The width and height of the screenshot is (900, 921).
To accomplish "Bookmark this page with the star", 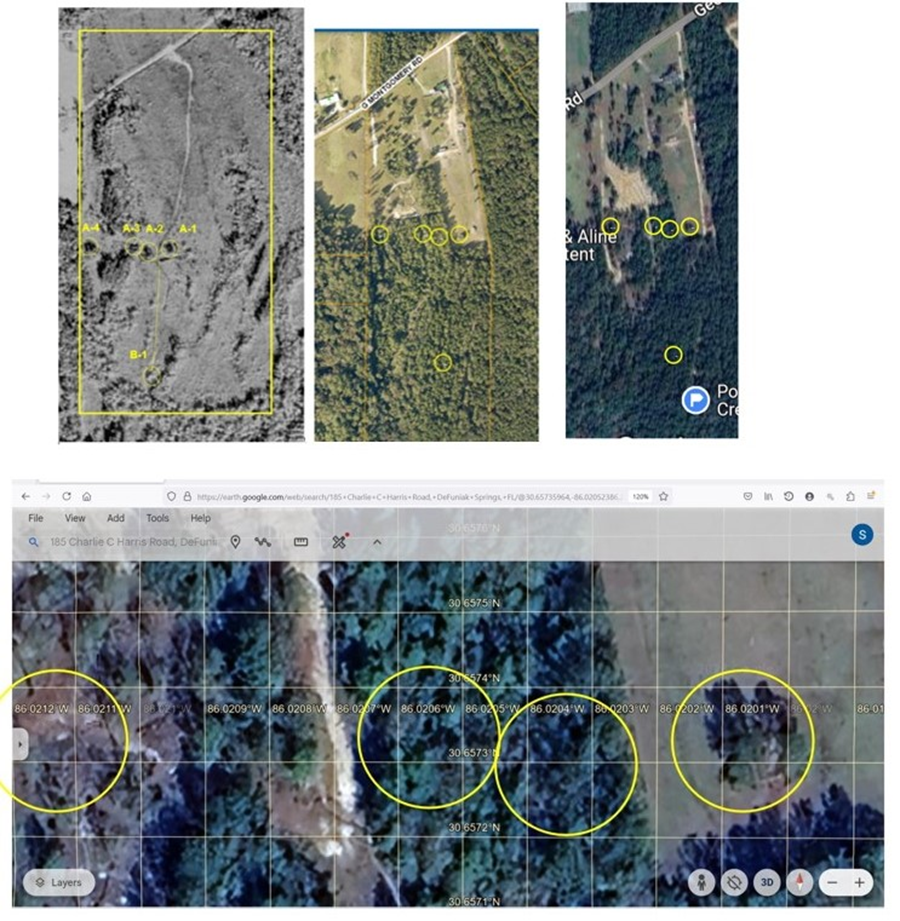I will point(663,496).
